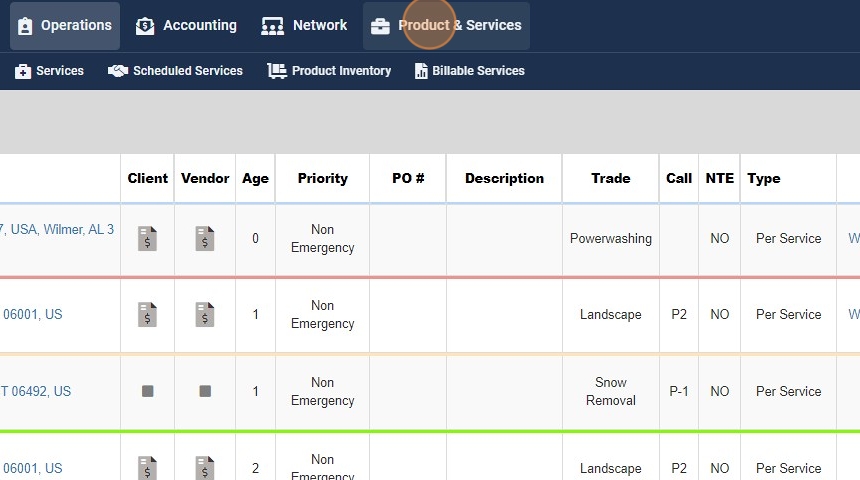Viewport: 860px width, 480px height.
Task: Sort by the Description column header
Action: click(x=505, y=178)
